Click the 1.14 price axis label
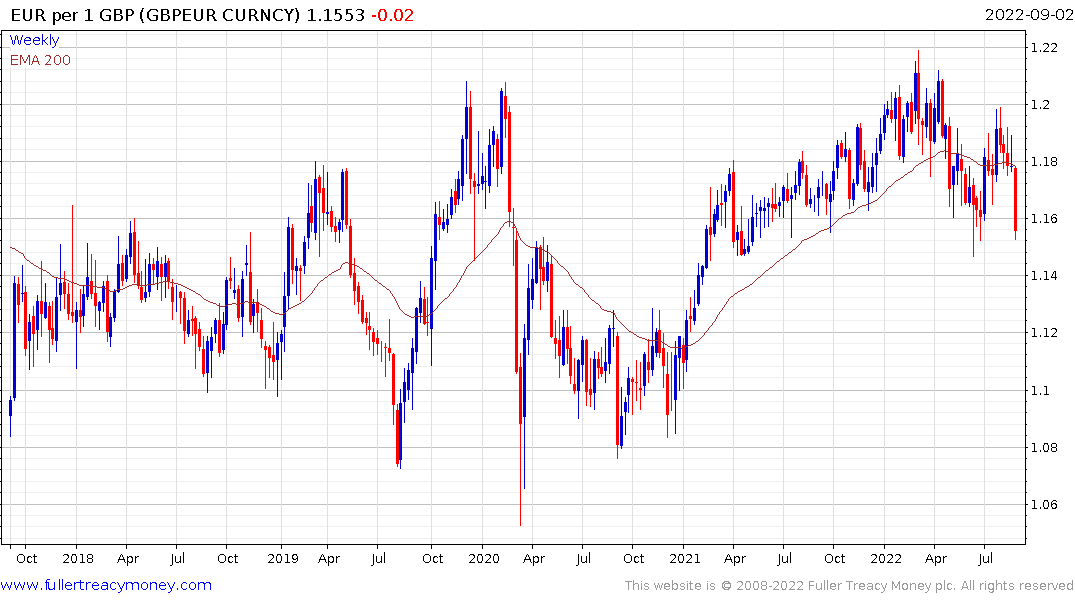This screenshot has width=1075, height=600. [x=1044, y=276]
